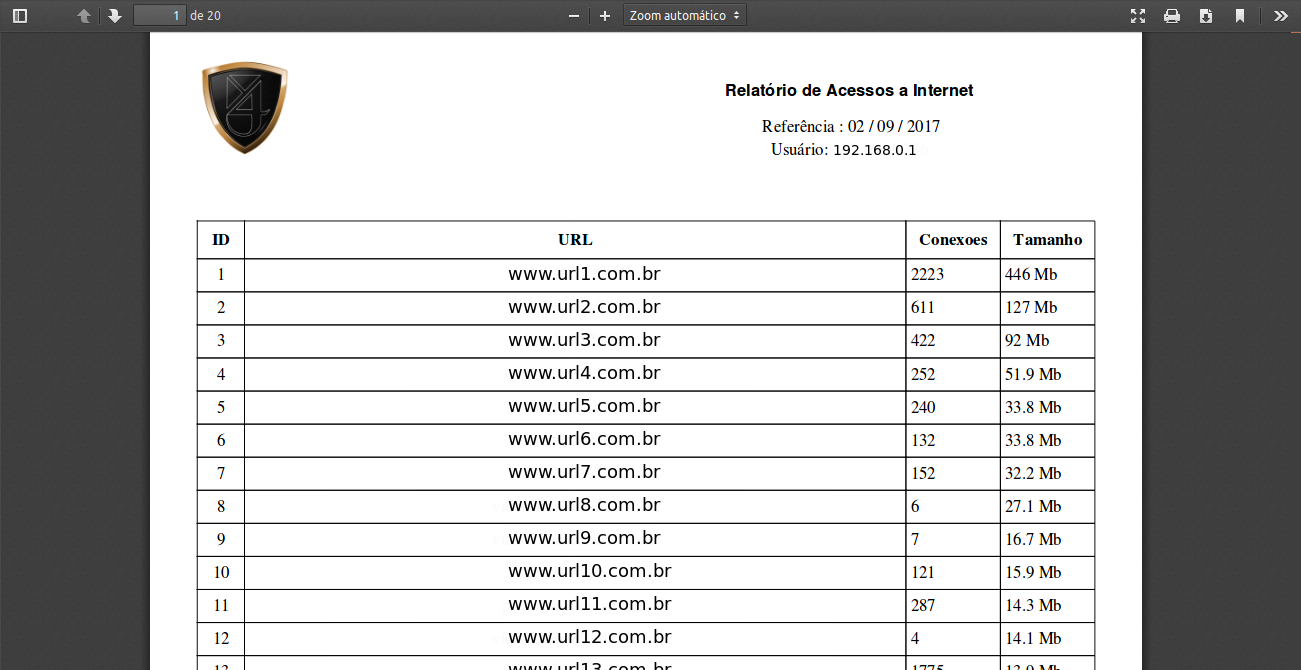Image resolution: width=1301 pixels, height=670 pixels.
Task: Click the www.url1.com.br entry
Action: coord(584,274)
